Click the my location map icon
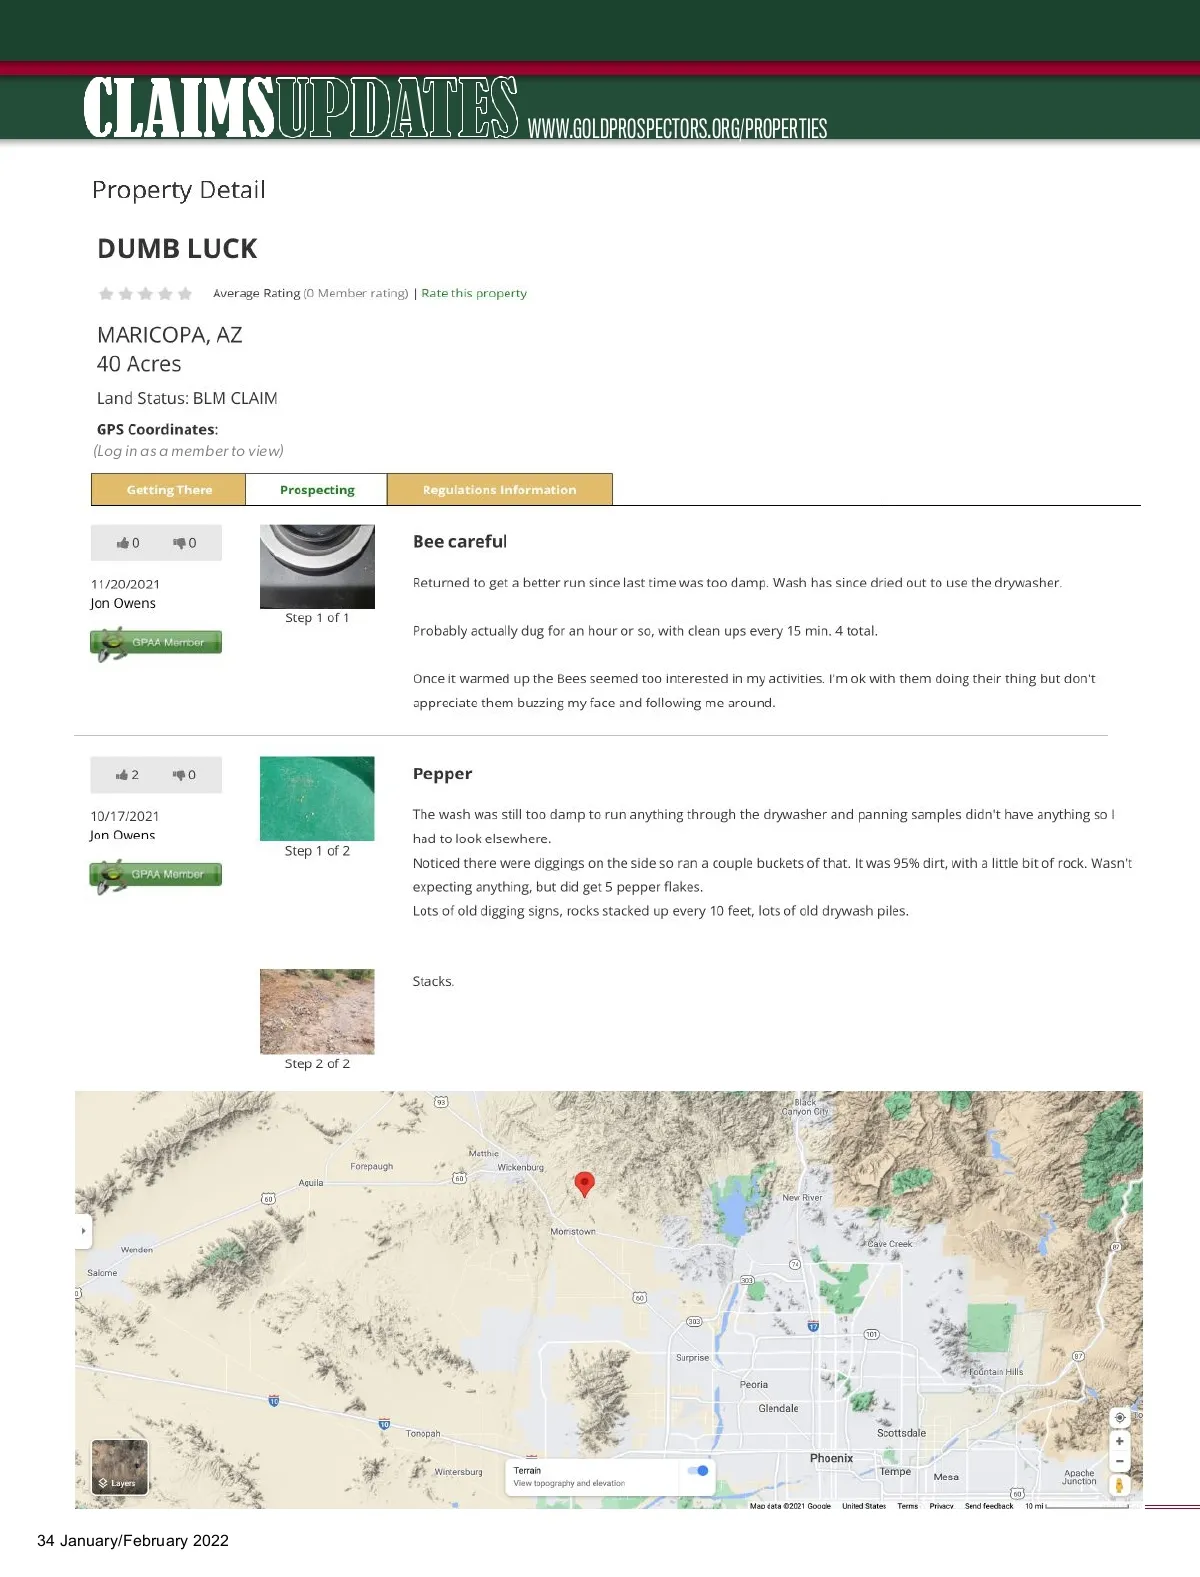 (x=1119, y=1417)
